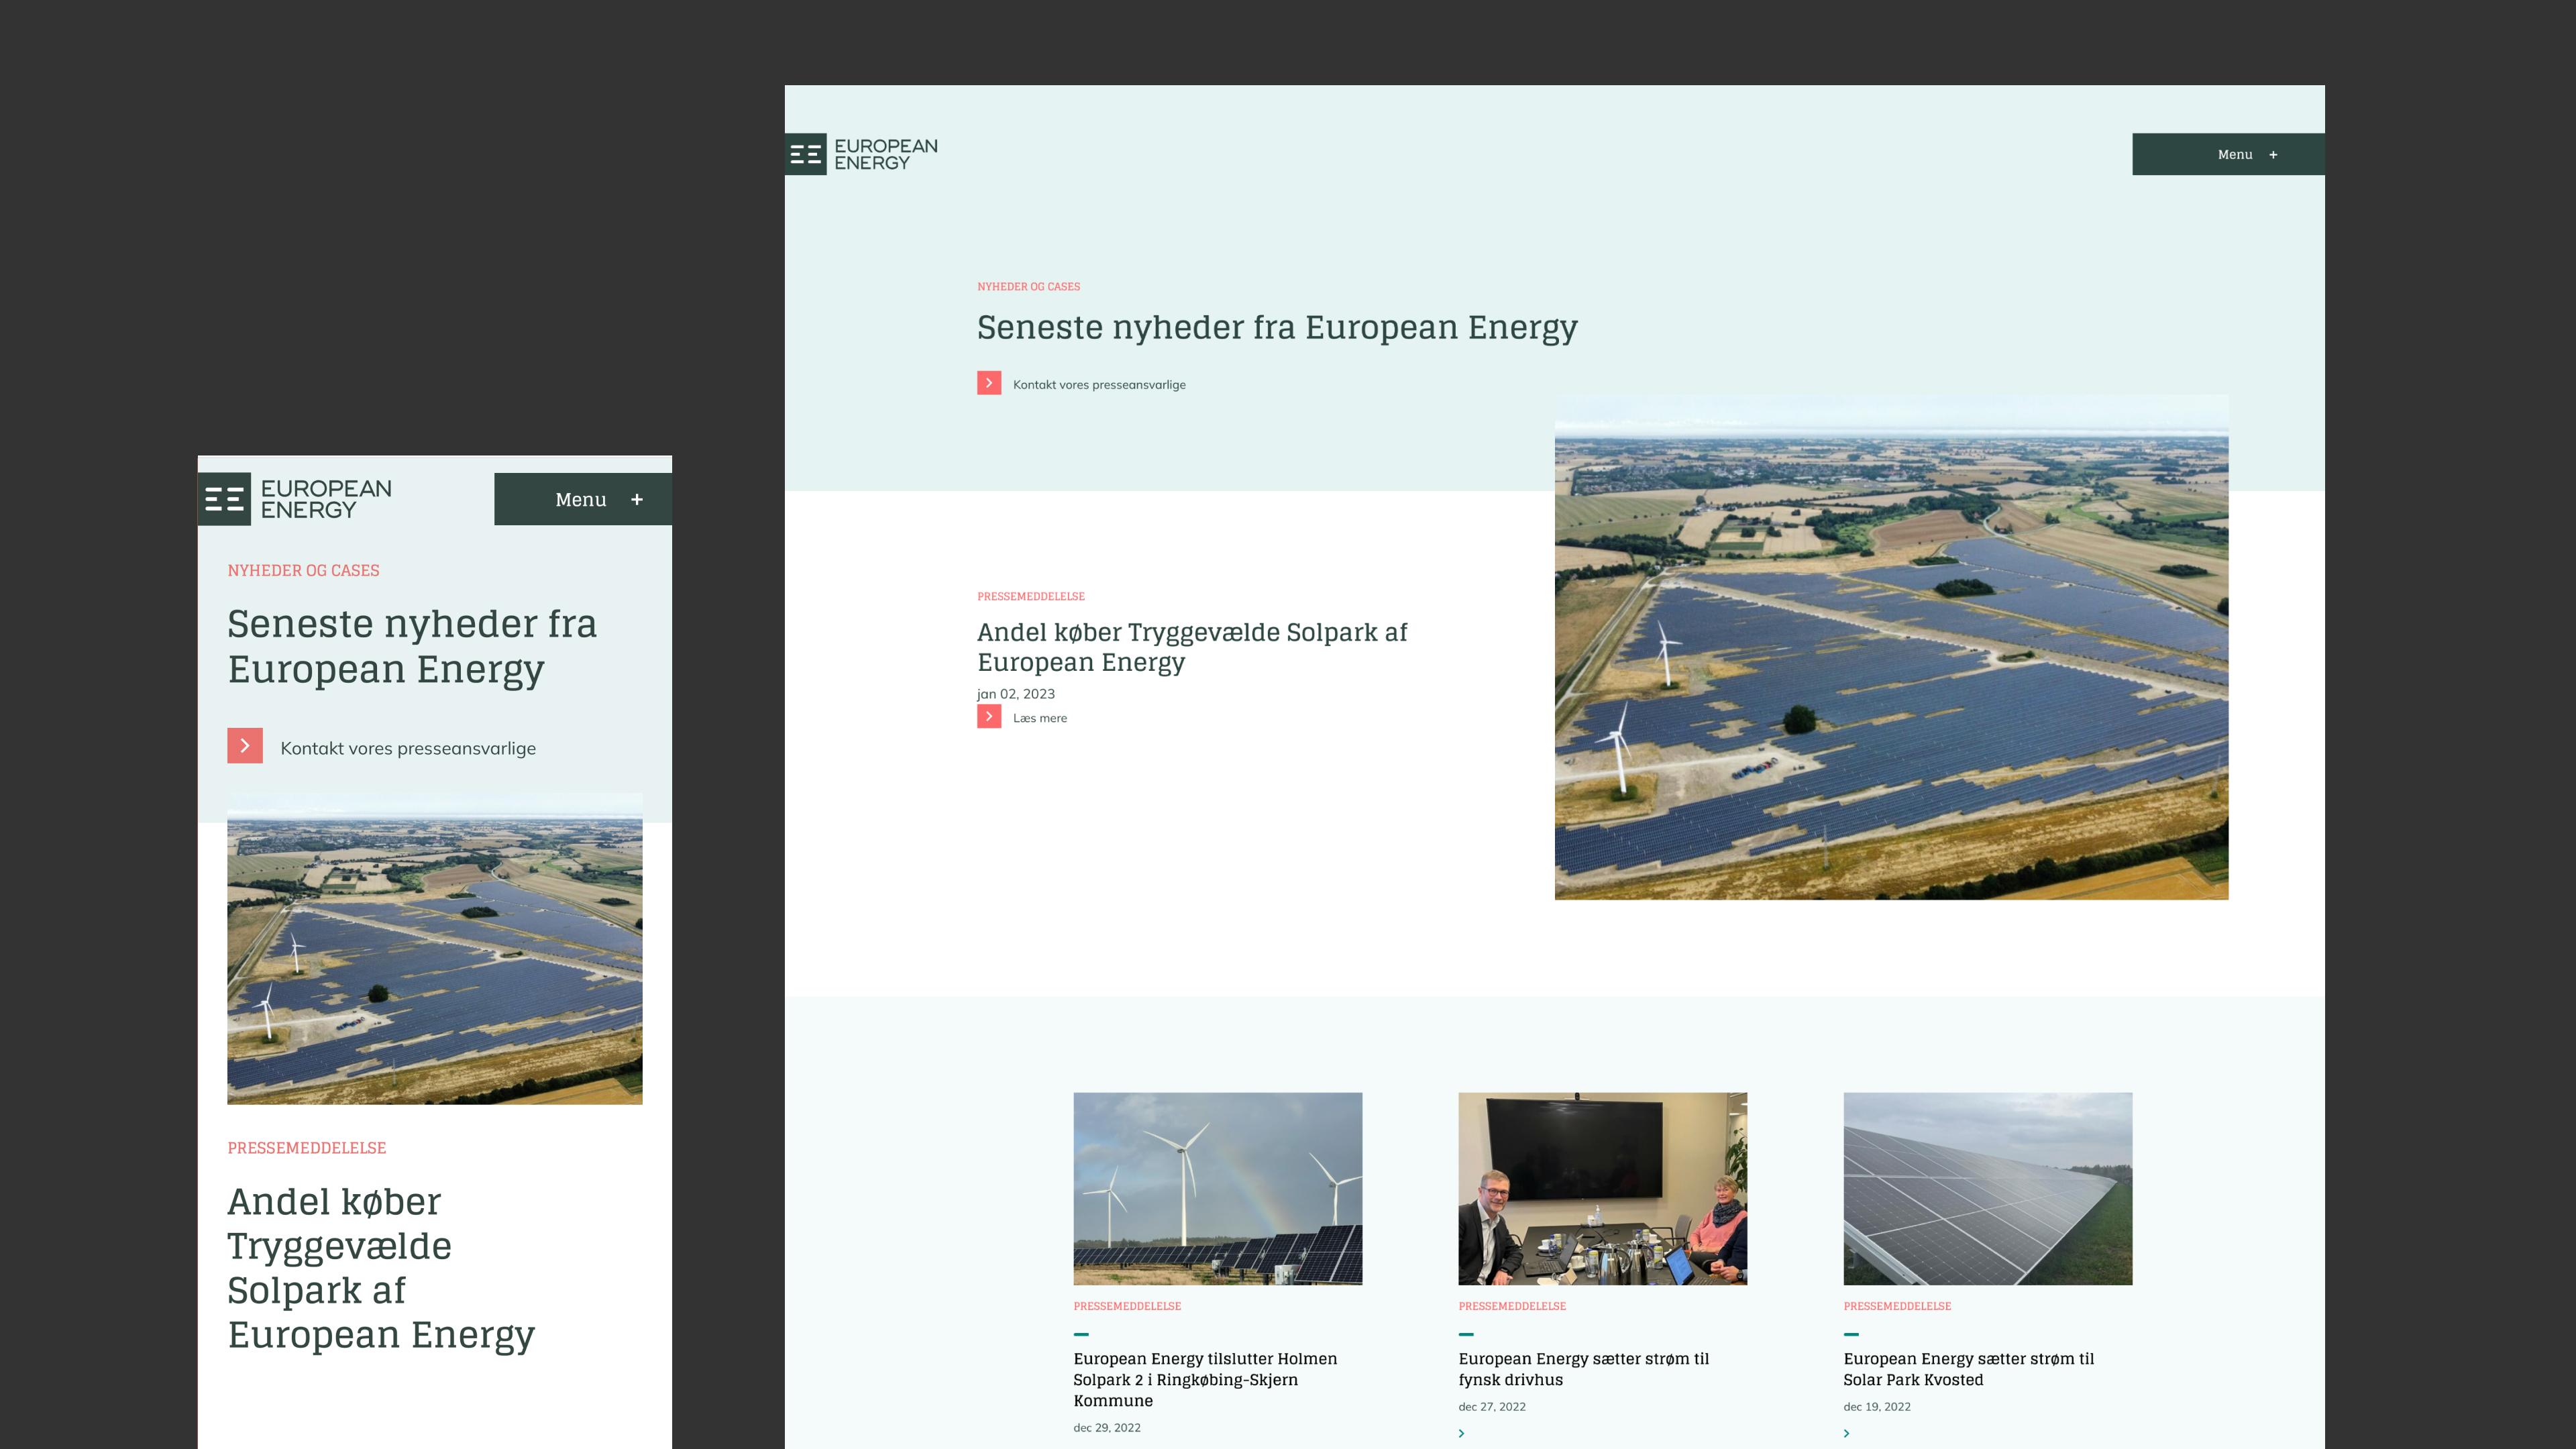The height and width of the screenshot is (1449, 2576).
Task: Click the mobile plus icon beside Menu
Action: 637,499
